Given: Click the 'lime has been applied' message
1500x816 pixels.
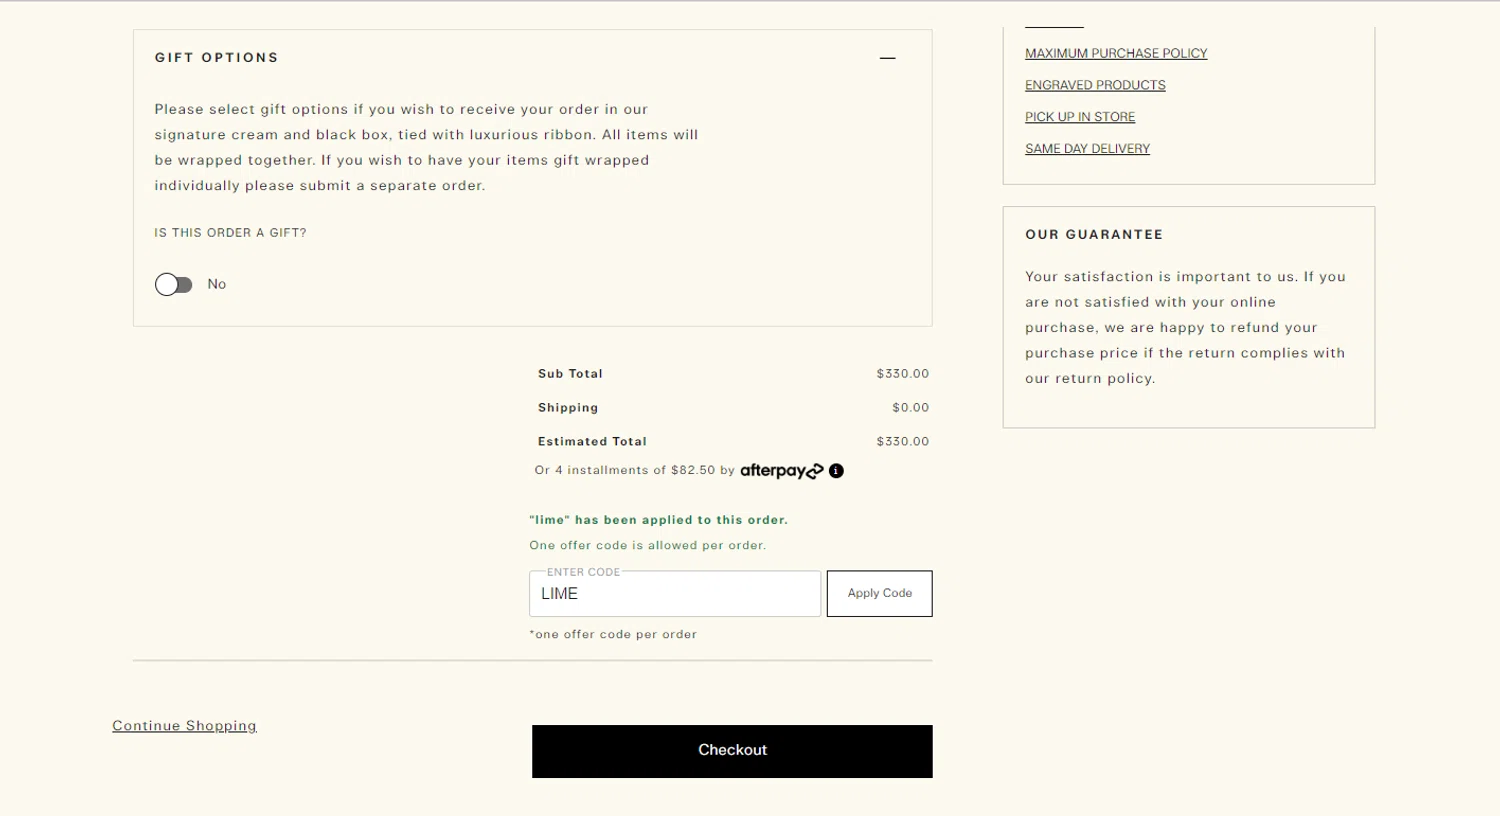Looking at the screenshot, I should tap(658, 520).
